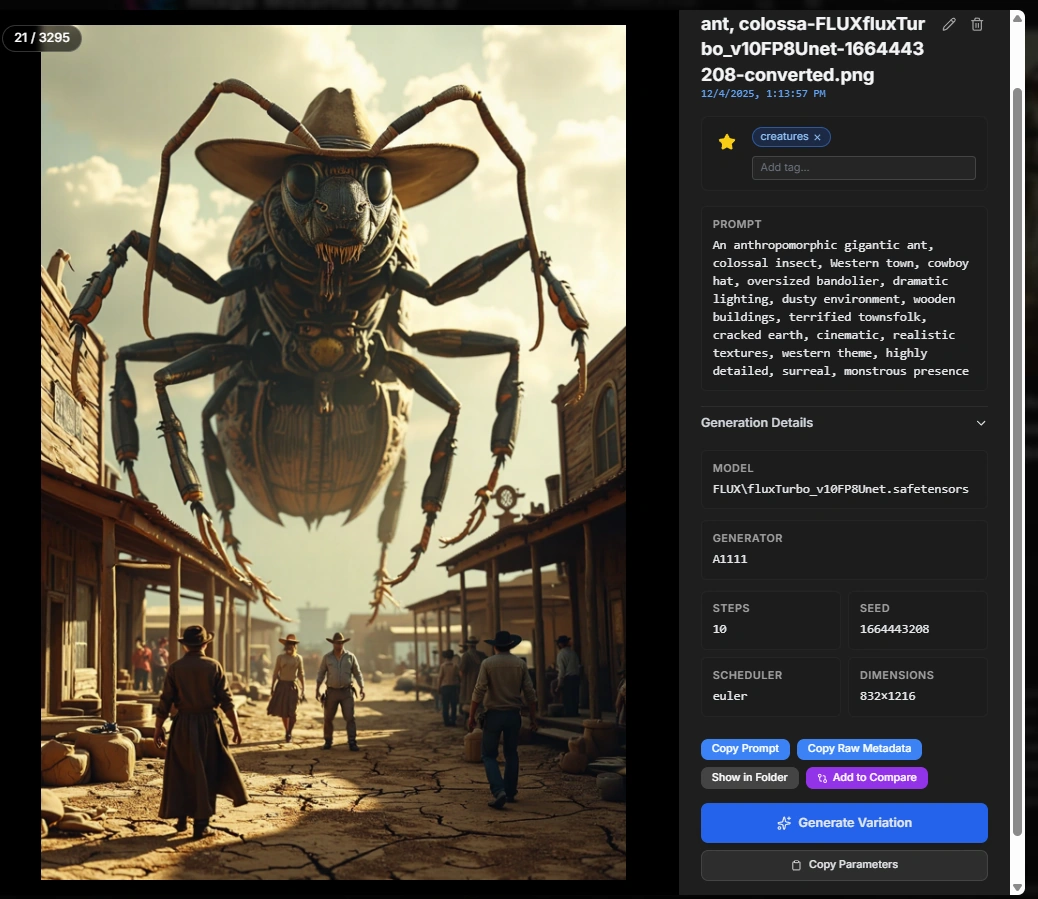This screenshot has height=899, width=1038.
Task: Unstar this image in the tags panel
Action: [726, 141]
